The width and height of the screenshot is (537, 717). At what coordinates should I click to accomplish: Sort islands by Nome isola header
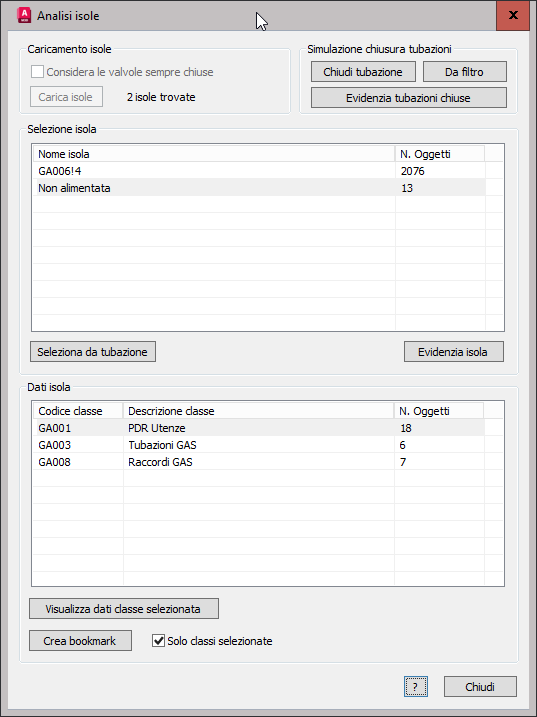tap(214, 154)
